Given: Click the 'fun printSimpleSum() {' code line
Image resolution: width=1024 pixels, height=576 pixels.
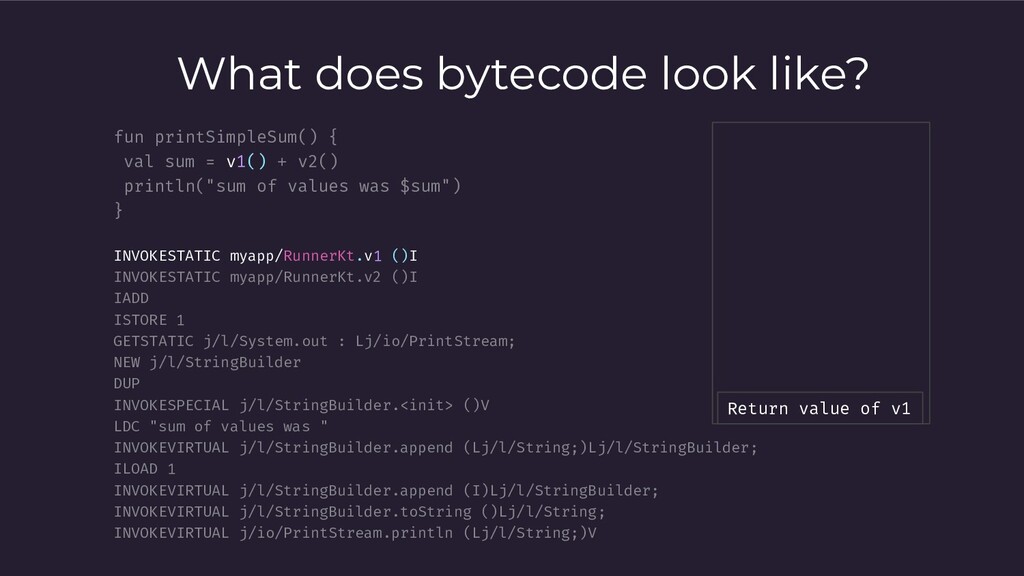Looking at the screenshot, I should 225,137.
